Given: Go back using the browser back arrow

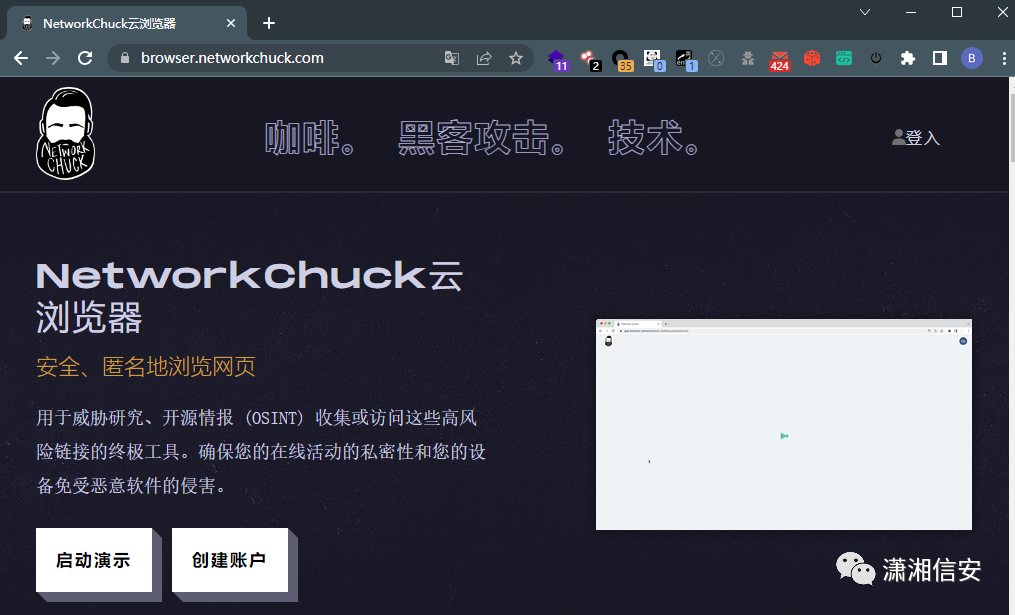Looking at the screenshot, I should click(x=21, y=58).
